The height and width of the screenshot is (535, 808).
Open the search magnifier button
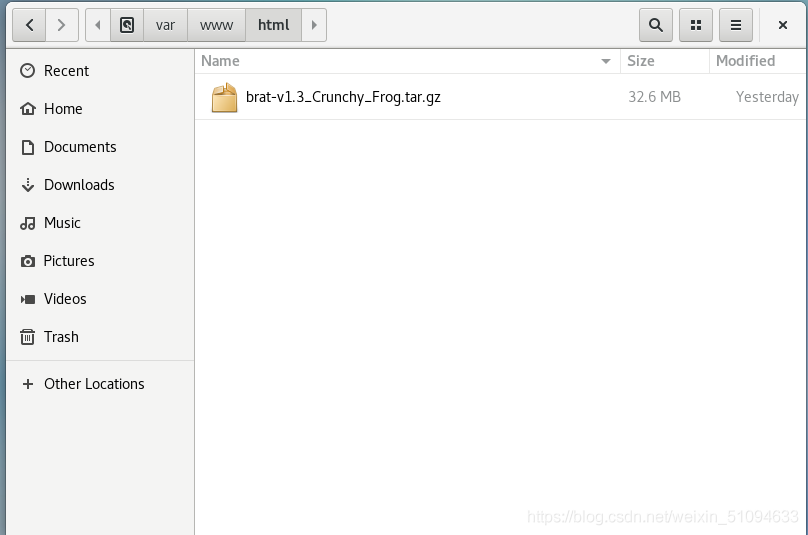[655, 25]
